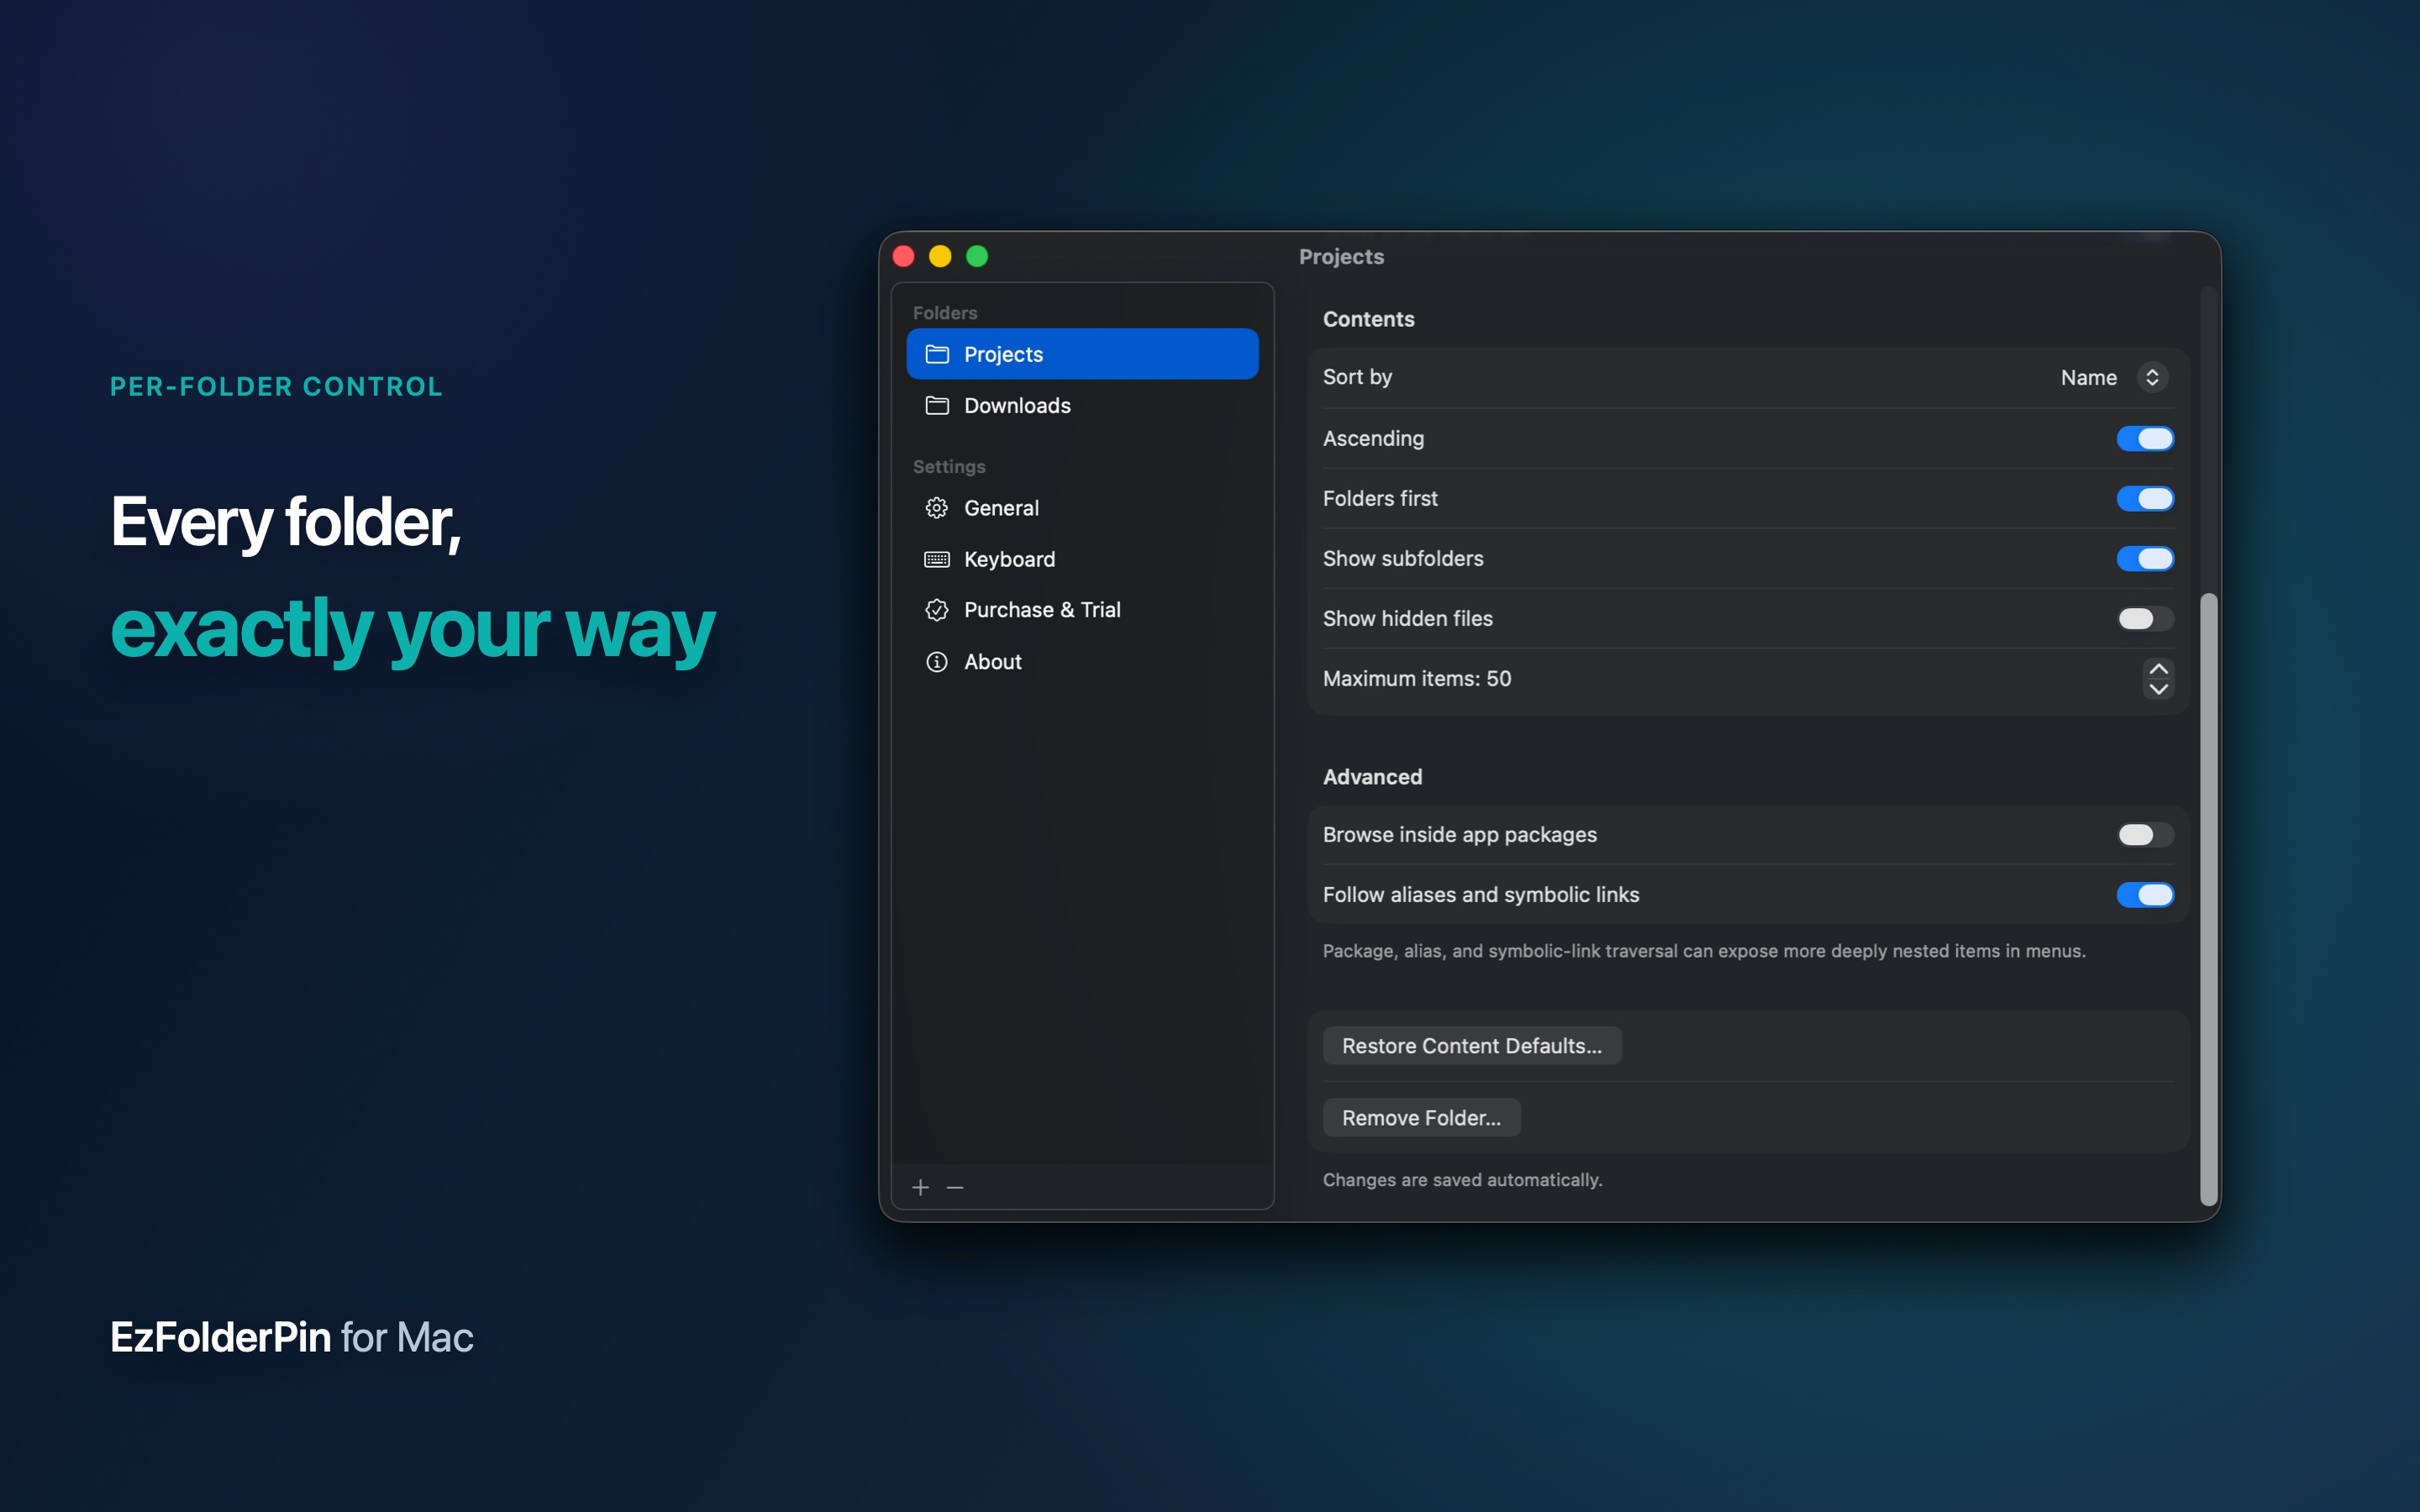This screenshot has width=2420, height=1512.
Task: Enable Browse inside app packages
Action: tap(2145, 834)
